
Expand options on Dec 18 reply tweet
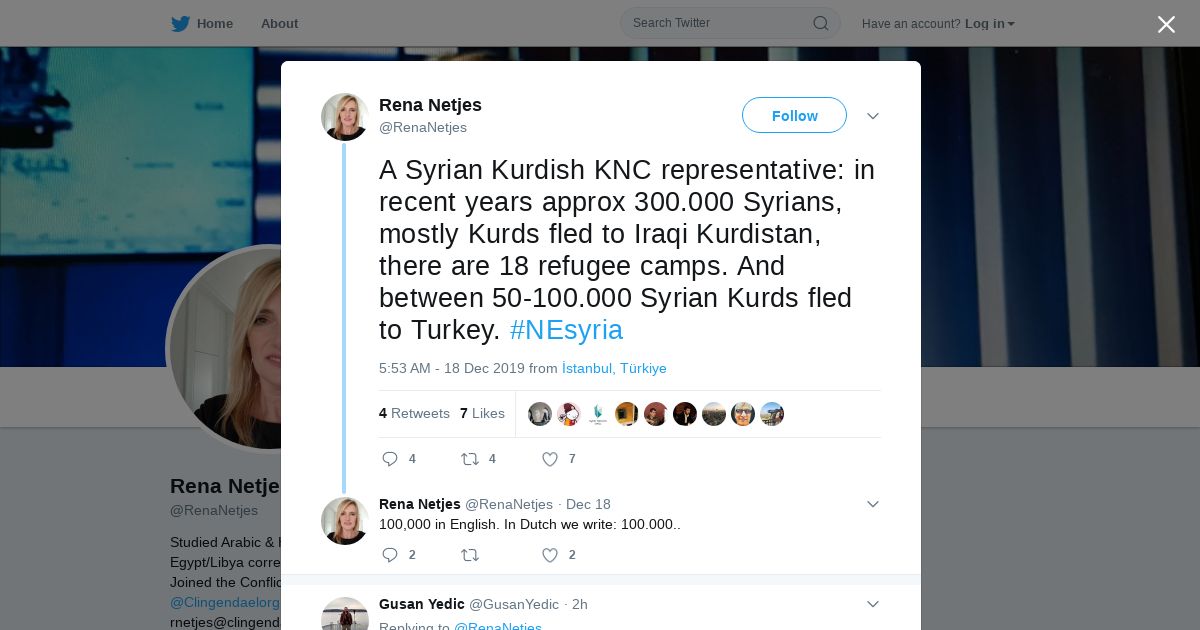click(873, 504)
